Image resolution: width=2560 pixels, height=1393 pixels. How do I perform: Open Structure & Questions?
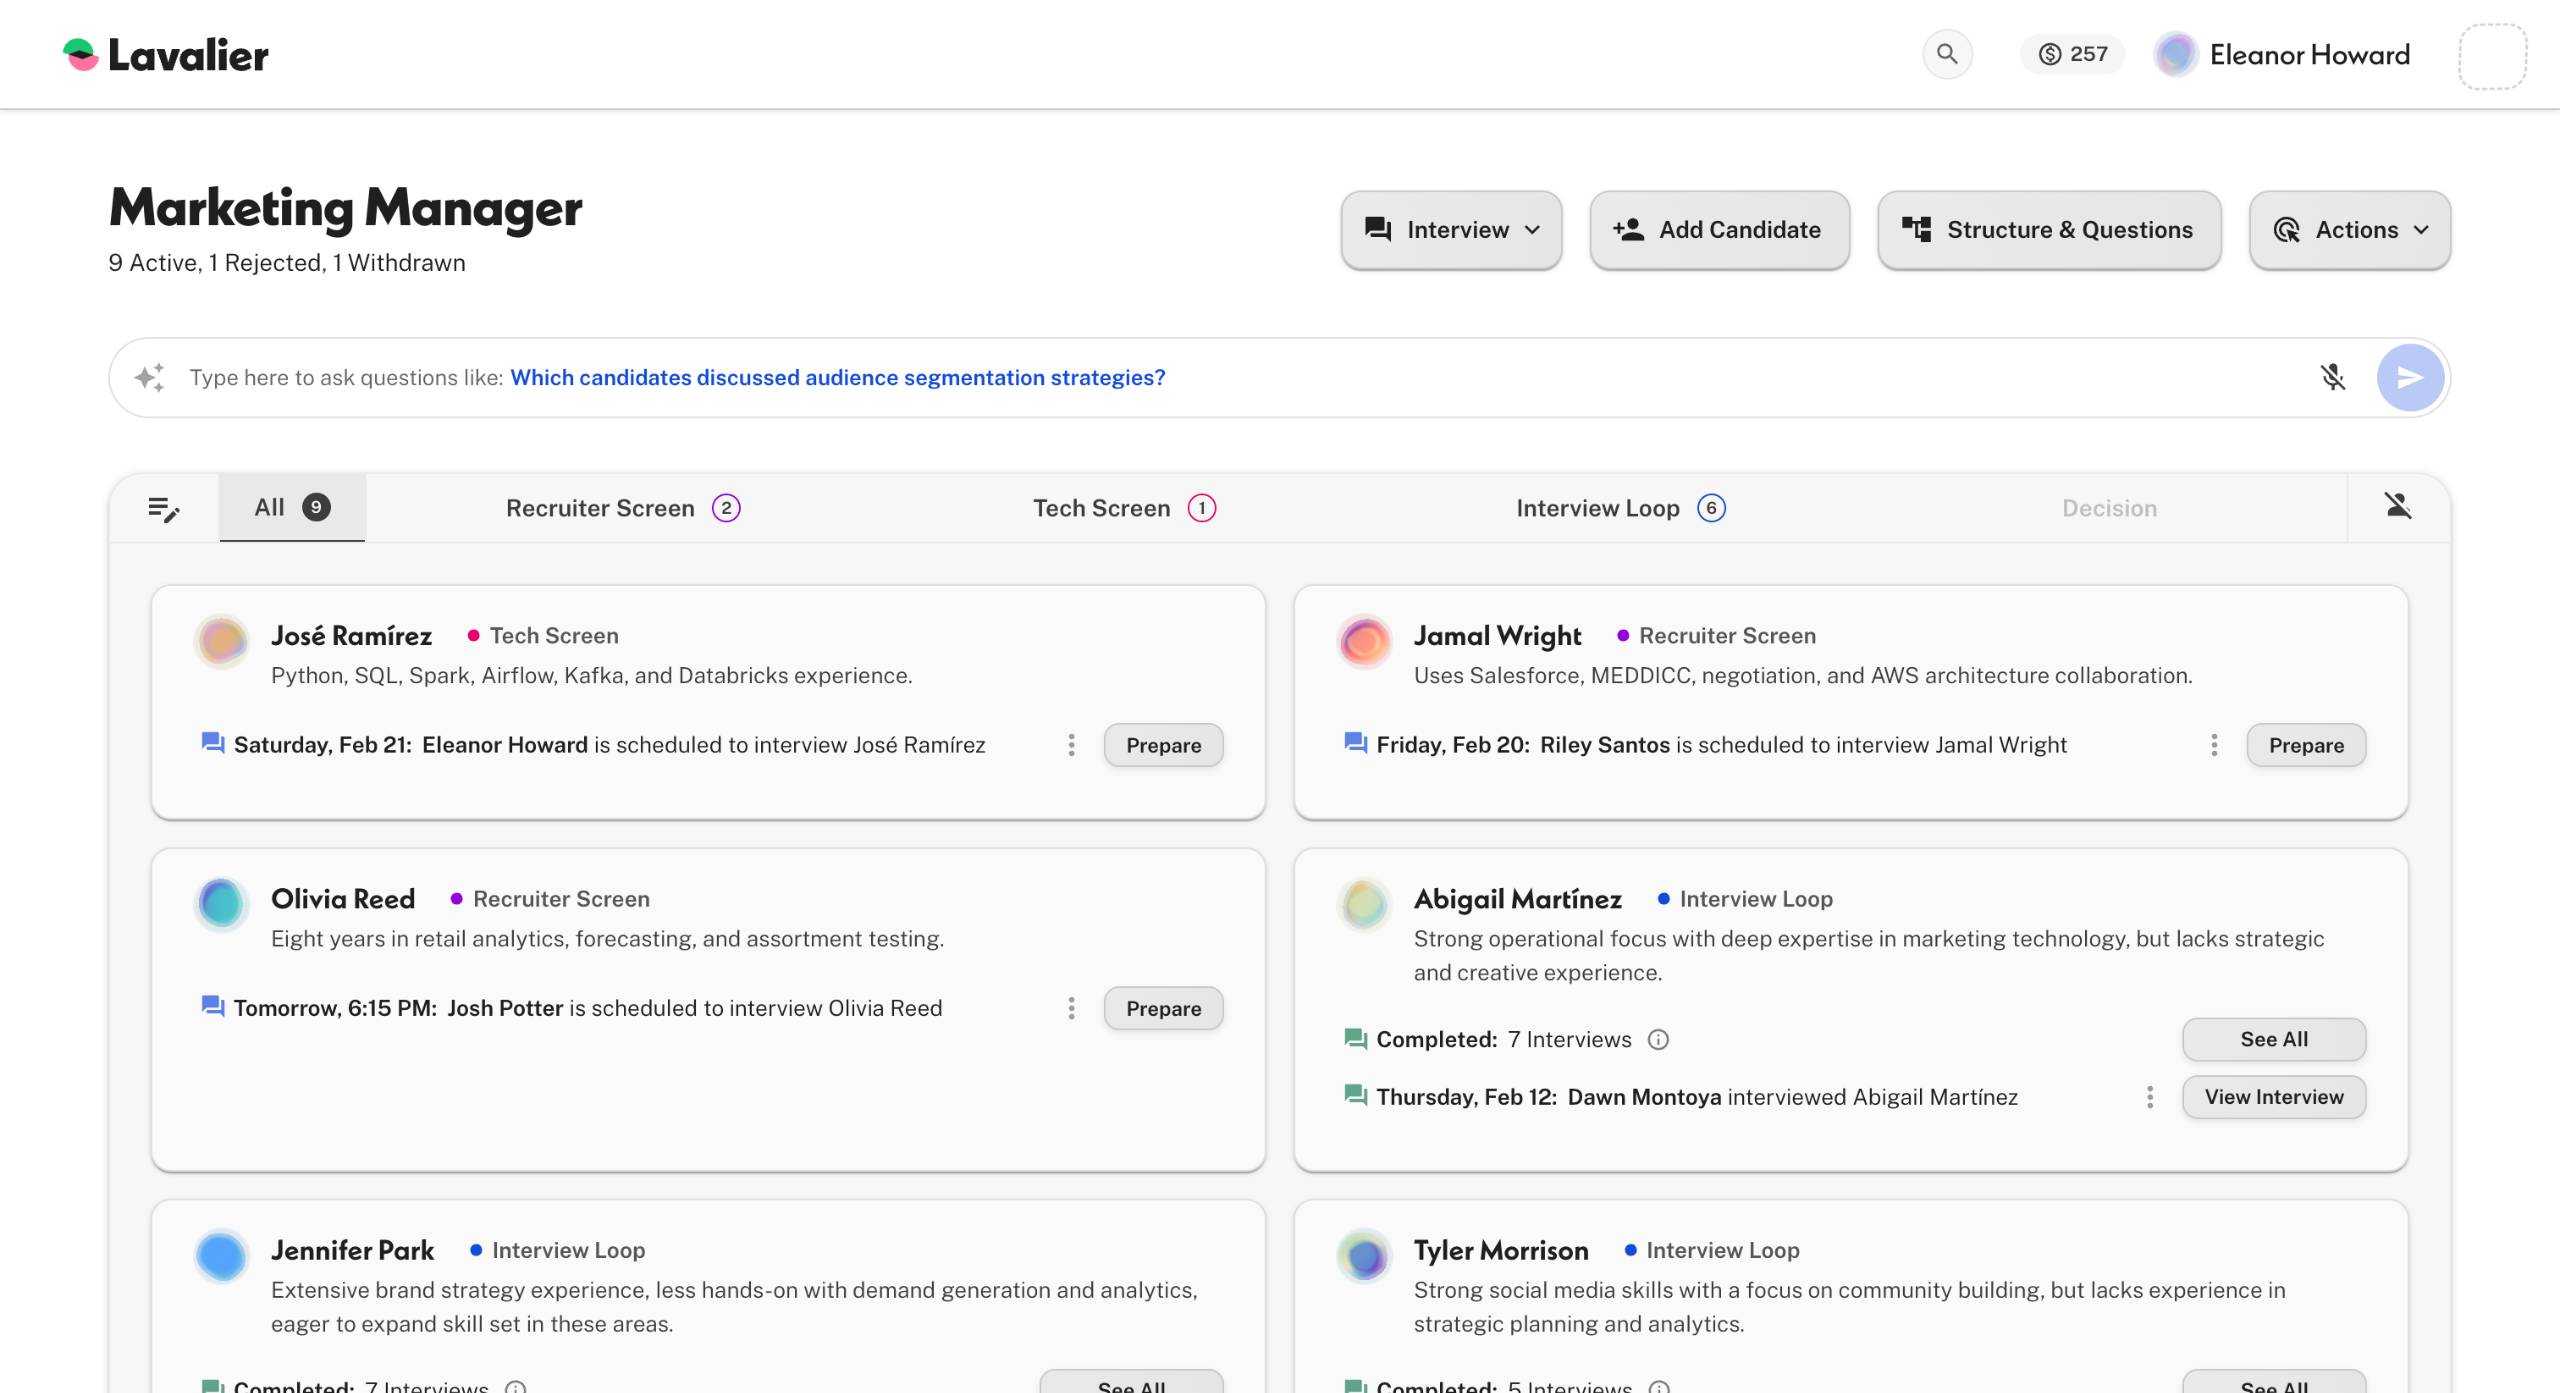[x=2048, y=230]
